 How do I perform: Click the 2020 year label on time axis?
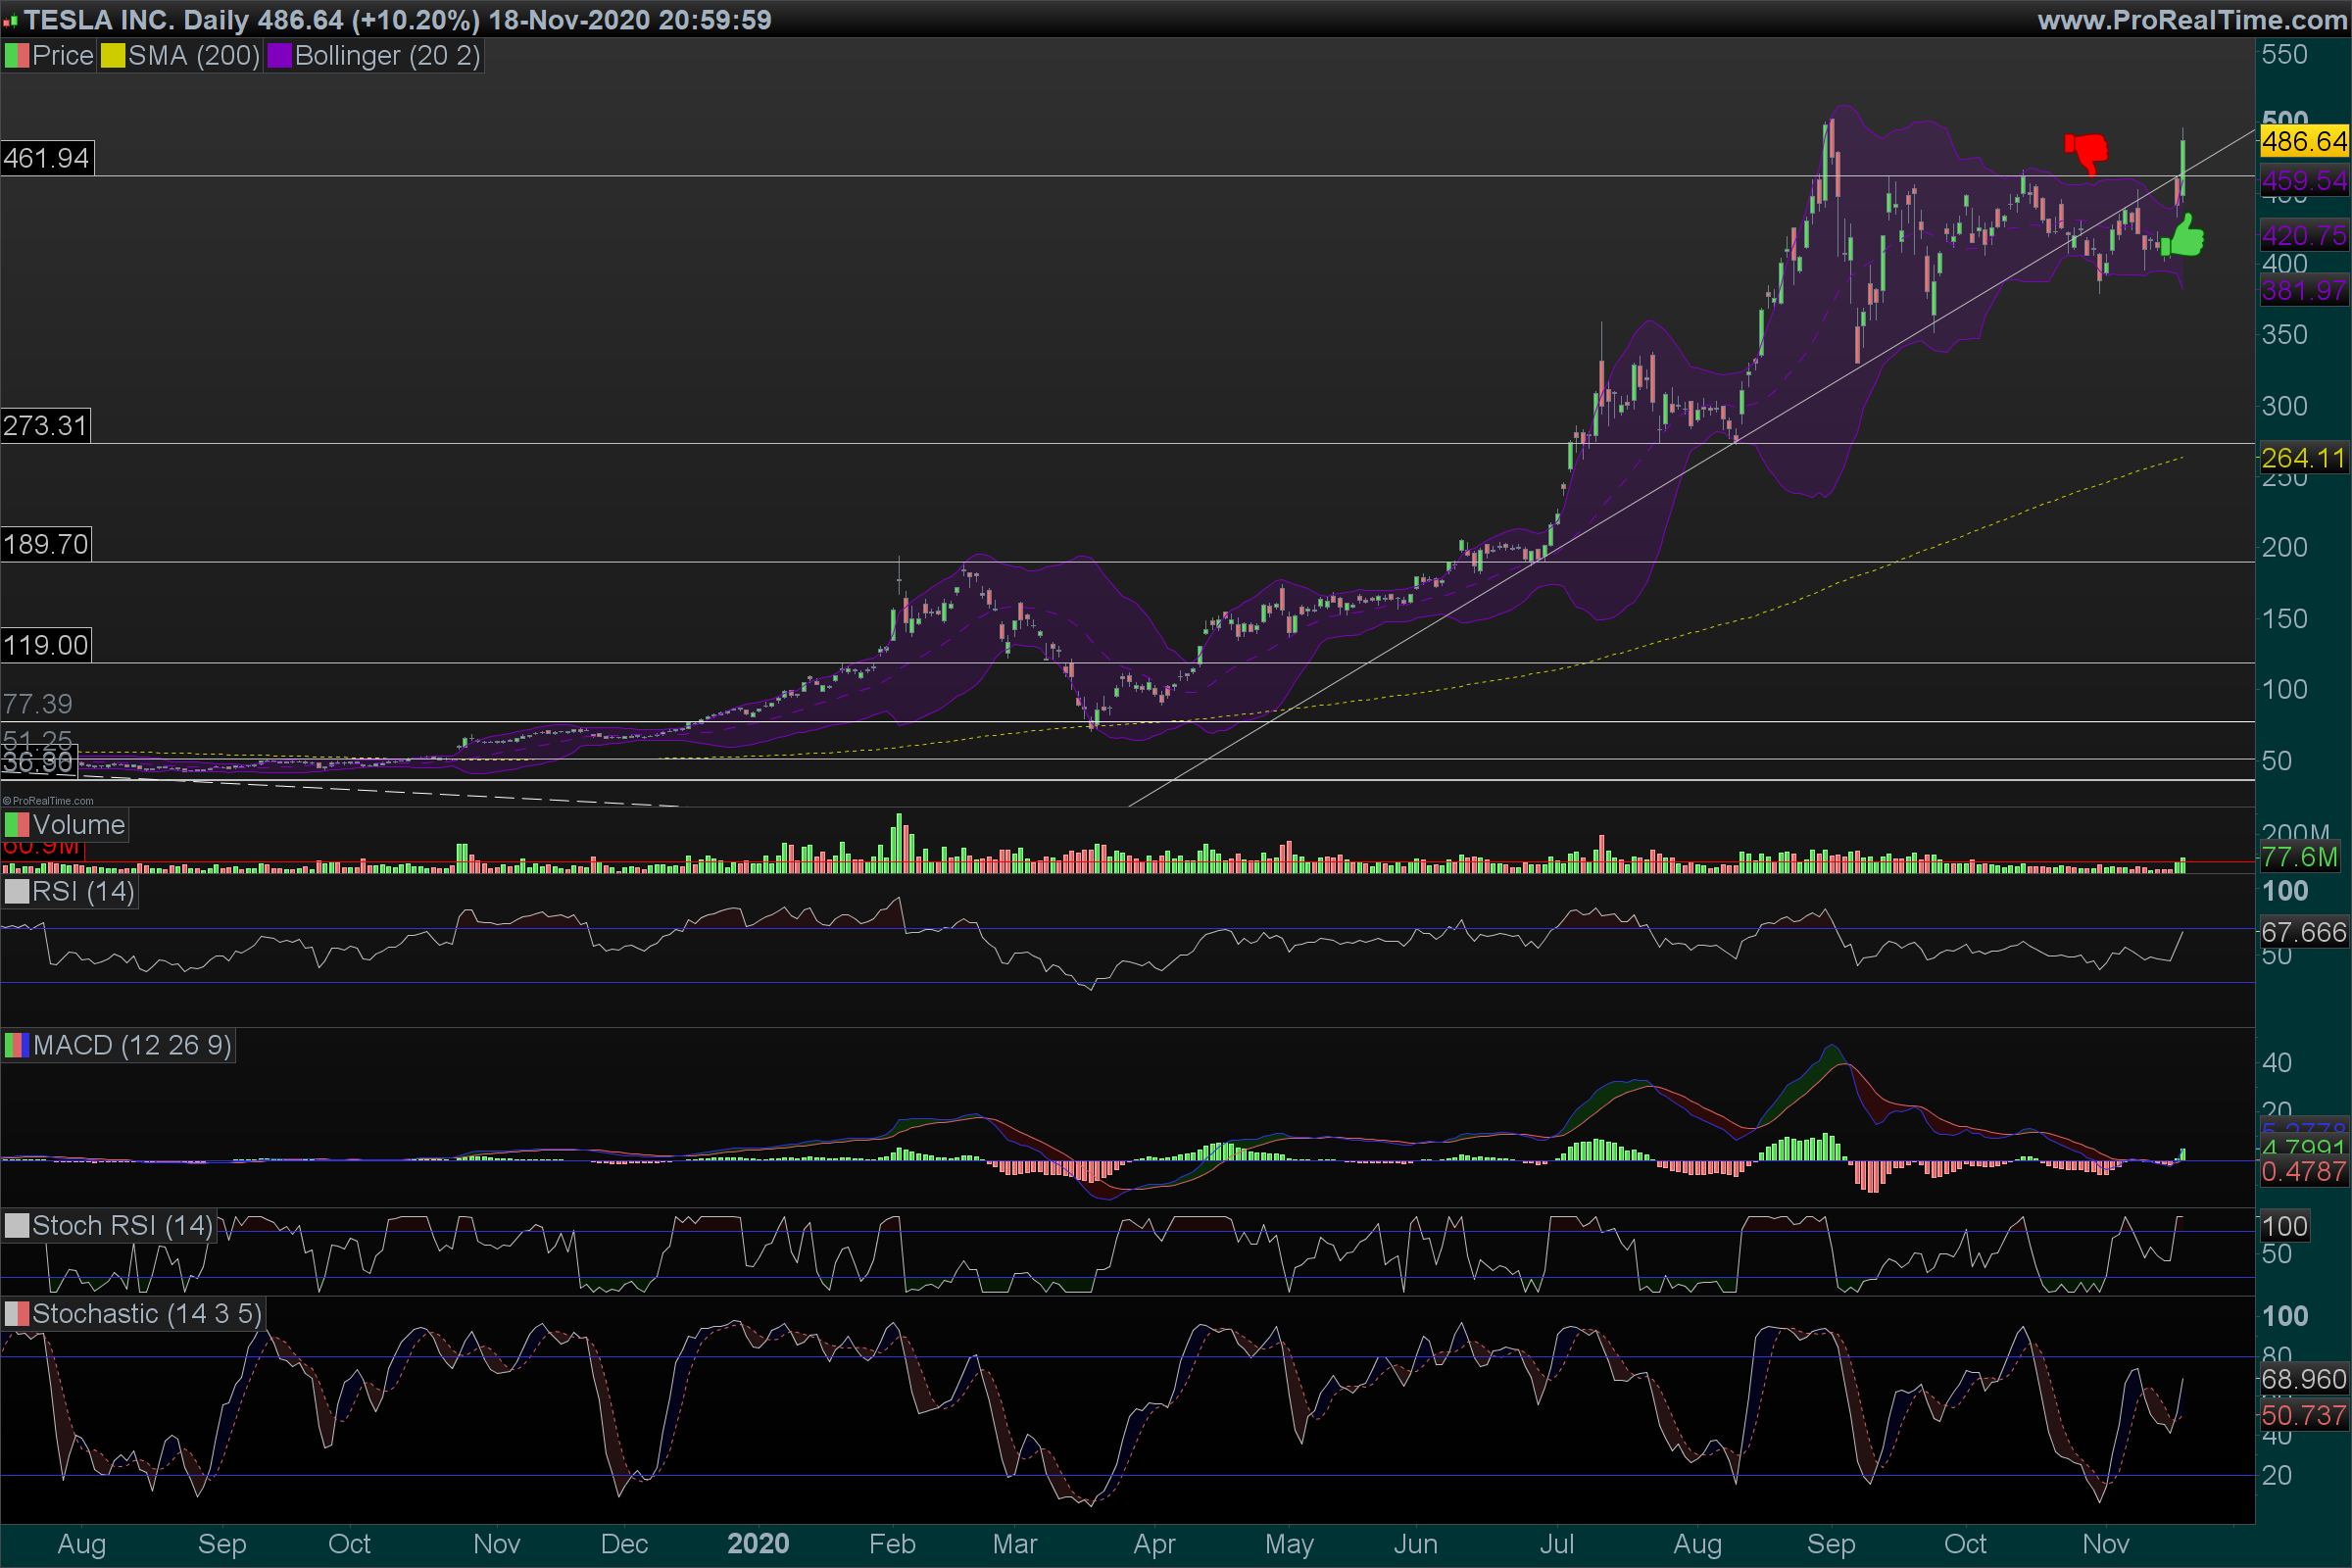click(758, 1544)
